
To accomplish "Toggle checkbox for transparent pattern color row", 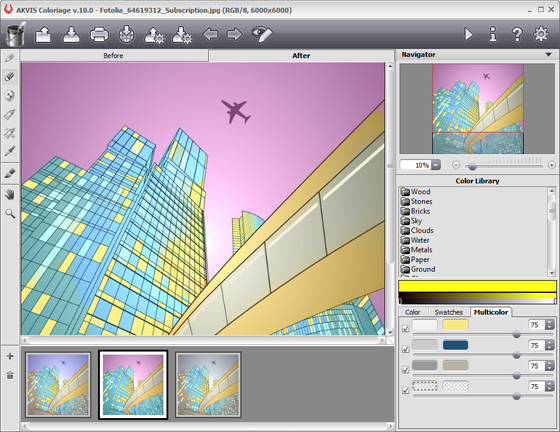I will (405, 391).
